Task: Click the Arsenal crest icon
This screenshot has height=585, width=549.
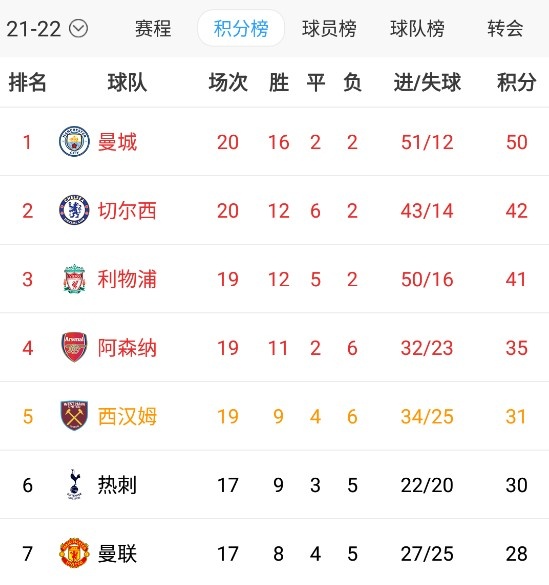Action: click(74, 347)
